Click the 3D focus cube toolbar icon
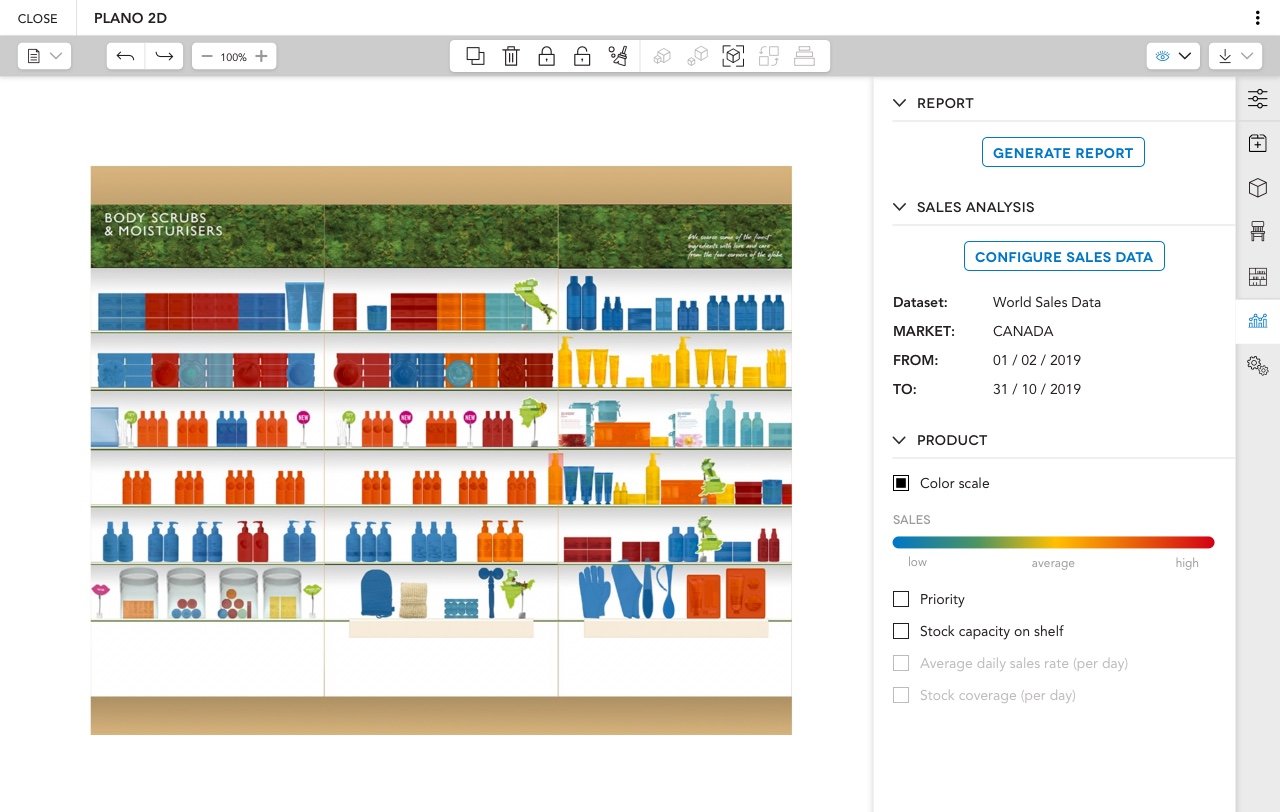Screen dimensions: 1280x812 point(733,56)
